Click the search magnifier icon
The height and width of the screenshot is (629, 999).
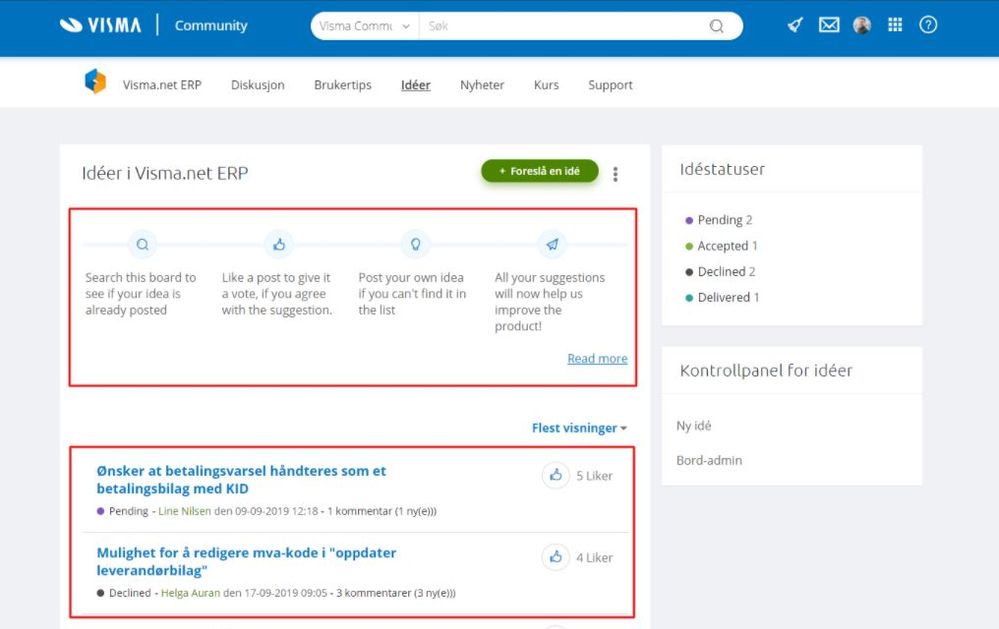pyautogui.click(x=716, y=26)
